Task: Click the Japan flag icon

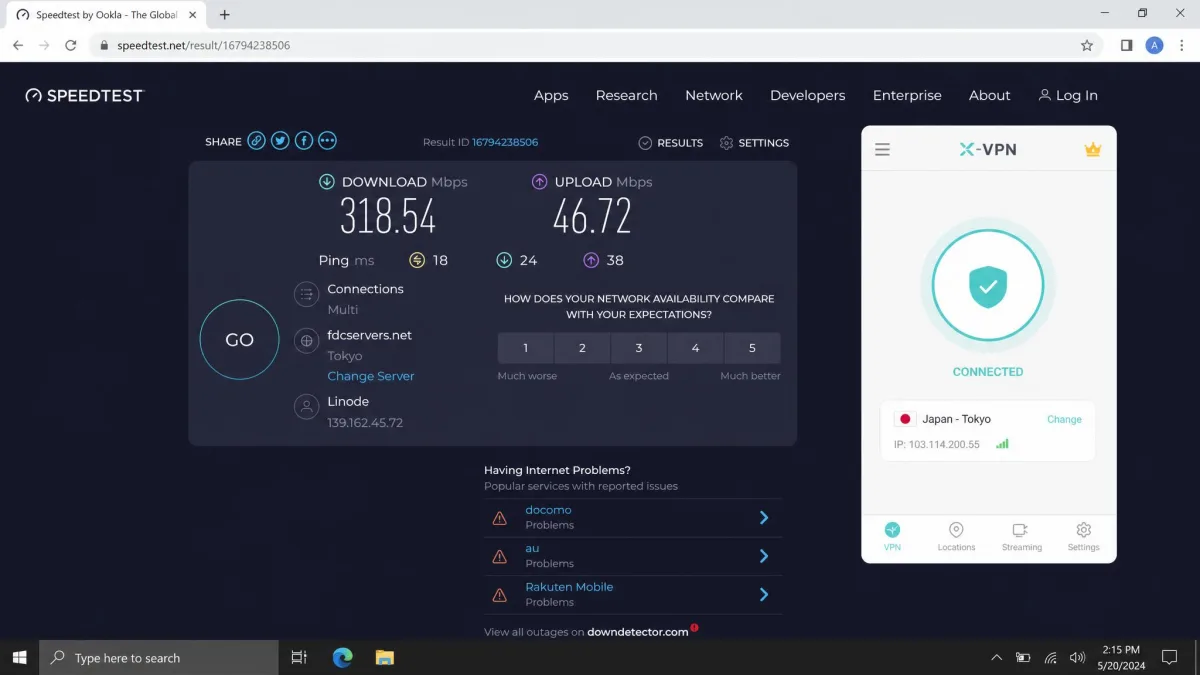Action: (x=905, y=419)
